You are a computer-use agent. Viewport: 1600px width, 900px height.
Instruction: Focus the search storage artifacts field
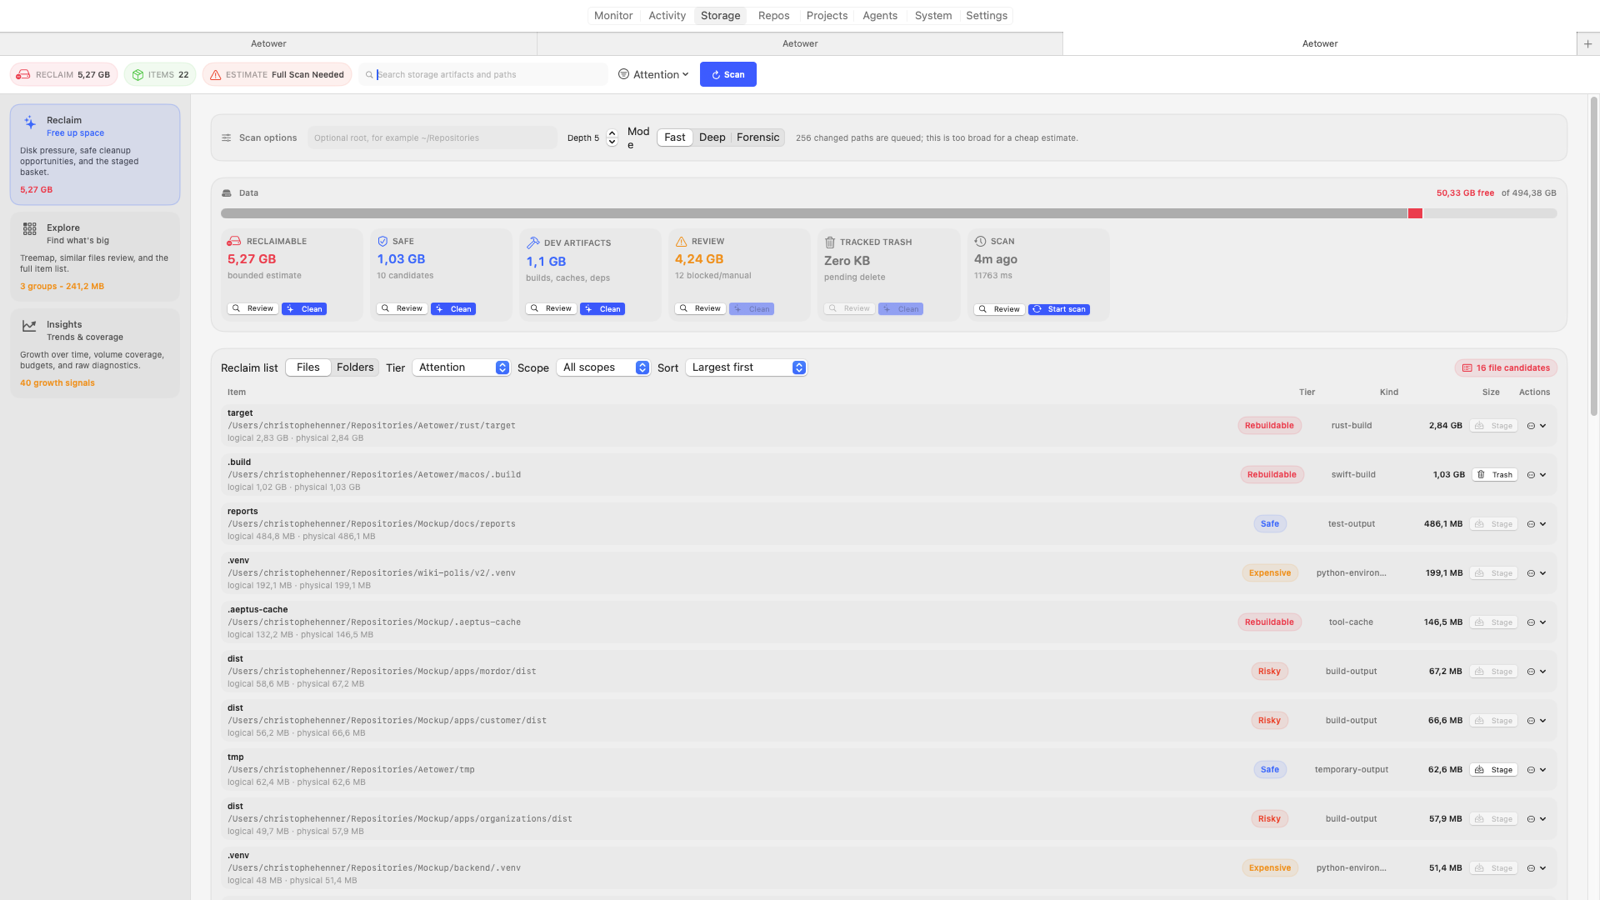tap(484, 74)
